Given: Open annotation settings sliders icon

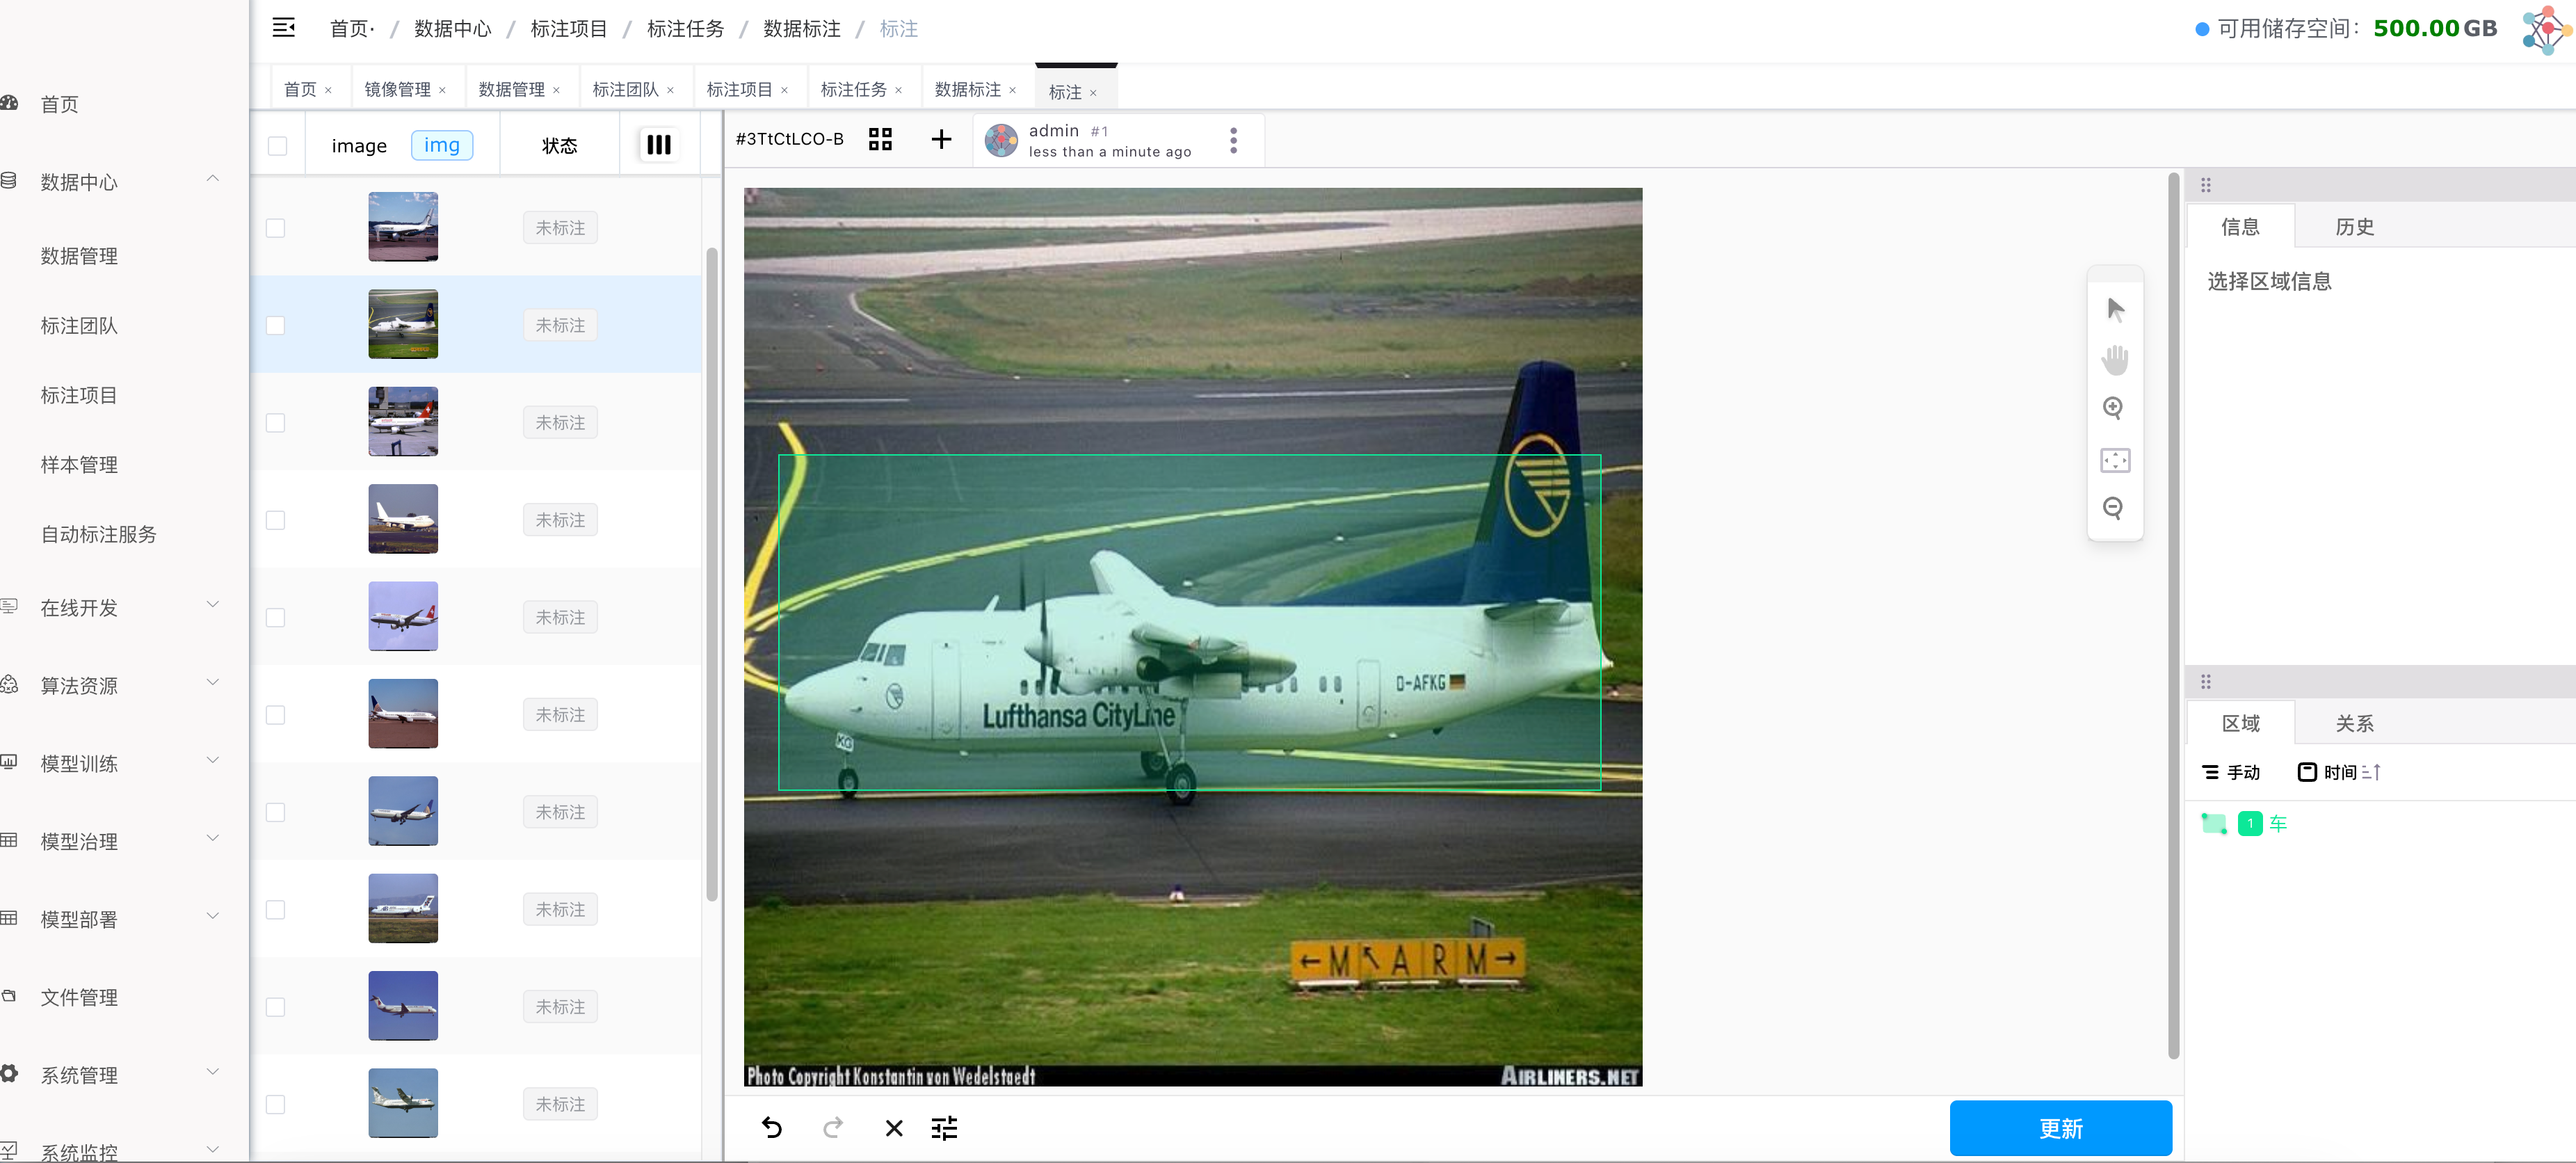Looking at the screenshot, I should click(944, 1128).
